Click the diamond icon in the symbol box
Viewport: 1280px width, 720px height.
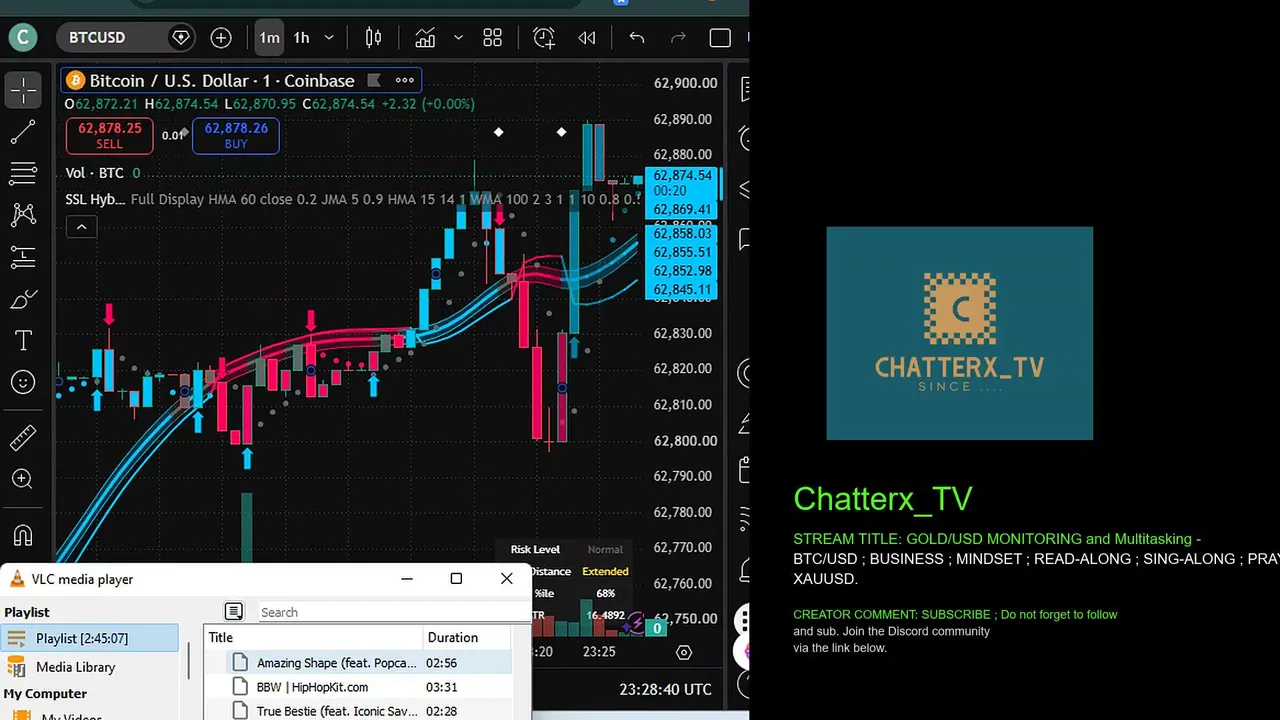point(181,38)
